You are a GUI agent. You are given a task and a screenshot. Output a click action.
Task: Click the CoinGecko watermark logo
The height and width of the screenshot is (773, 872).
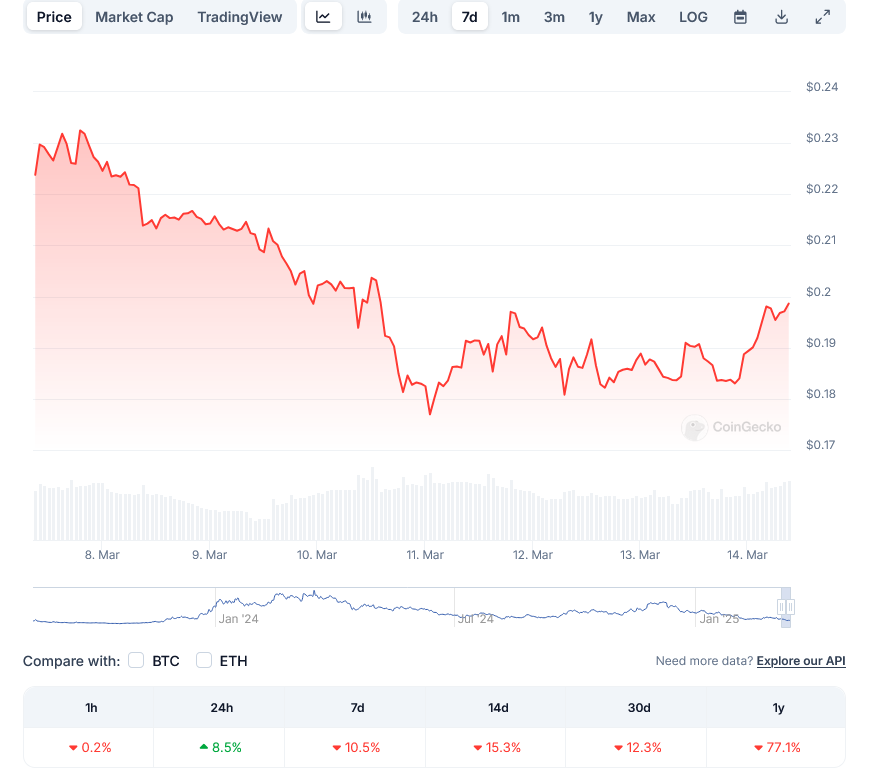tap(732, 428)
